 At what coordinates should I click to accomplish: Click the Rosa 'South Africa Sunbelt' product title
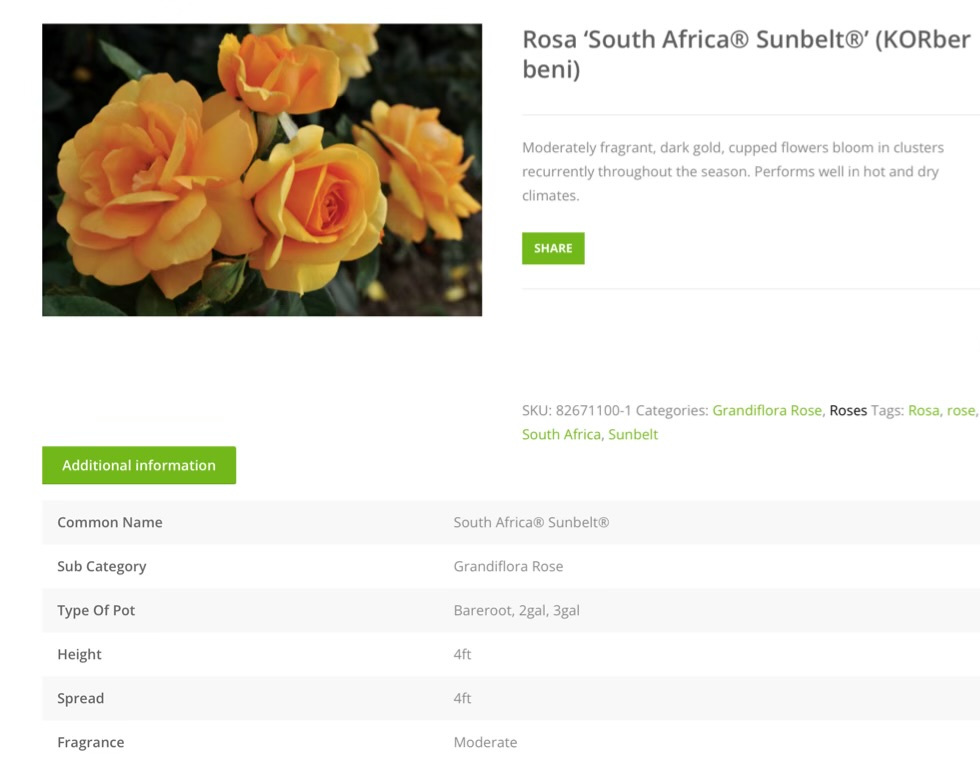(x=745, y=54)
